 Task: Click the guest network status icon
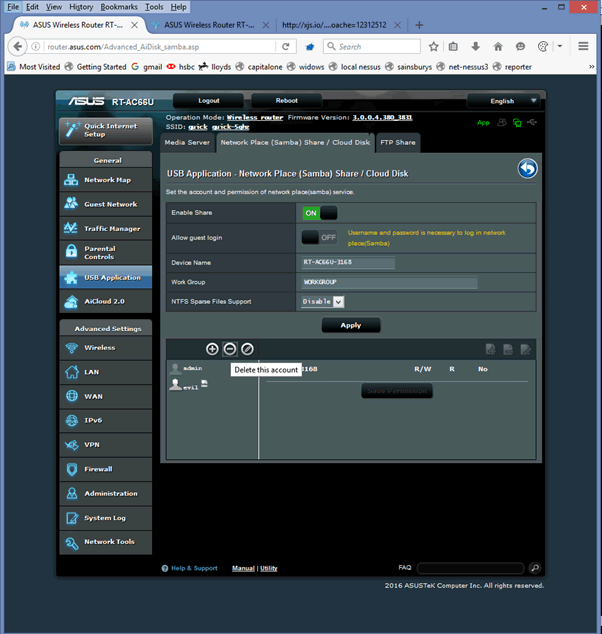tap(502, 122)
